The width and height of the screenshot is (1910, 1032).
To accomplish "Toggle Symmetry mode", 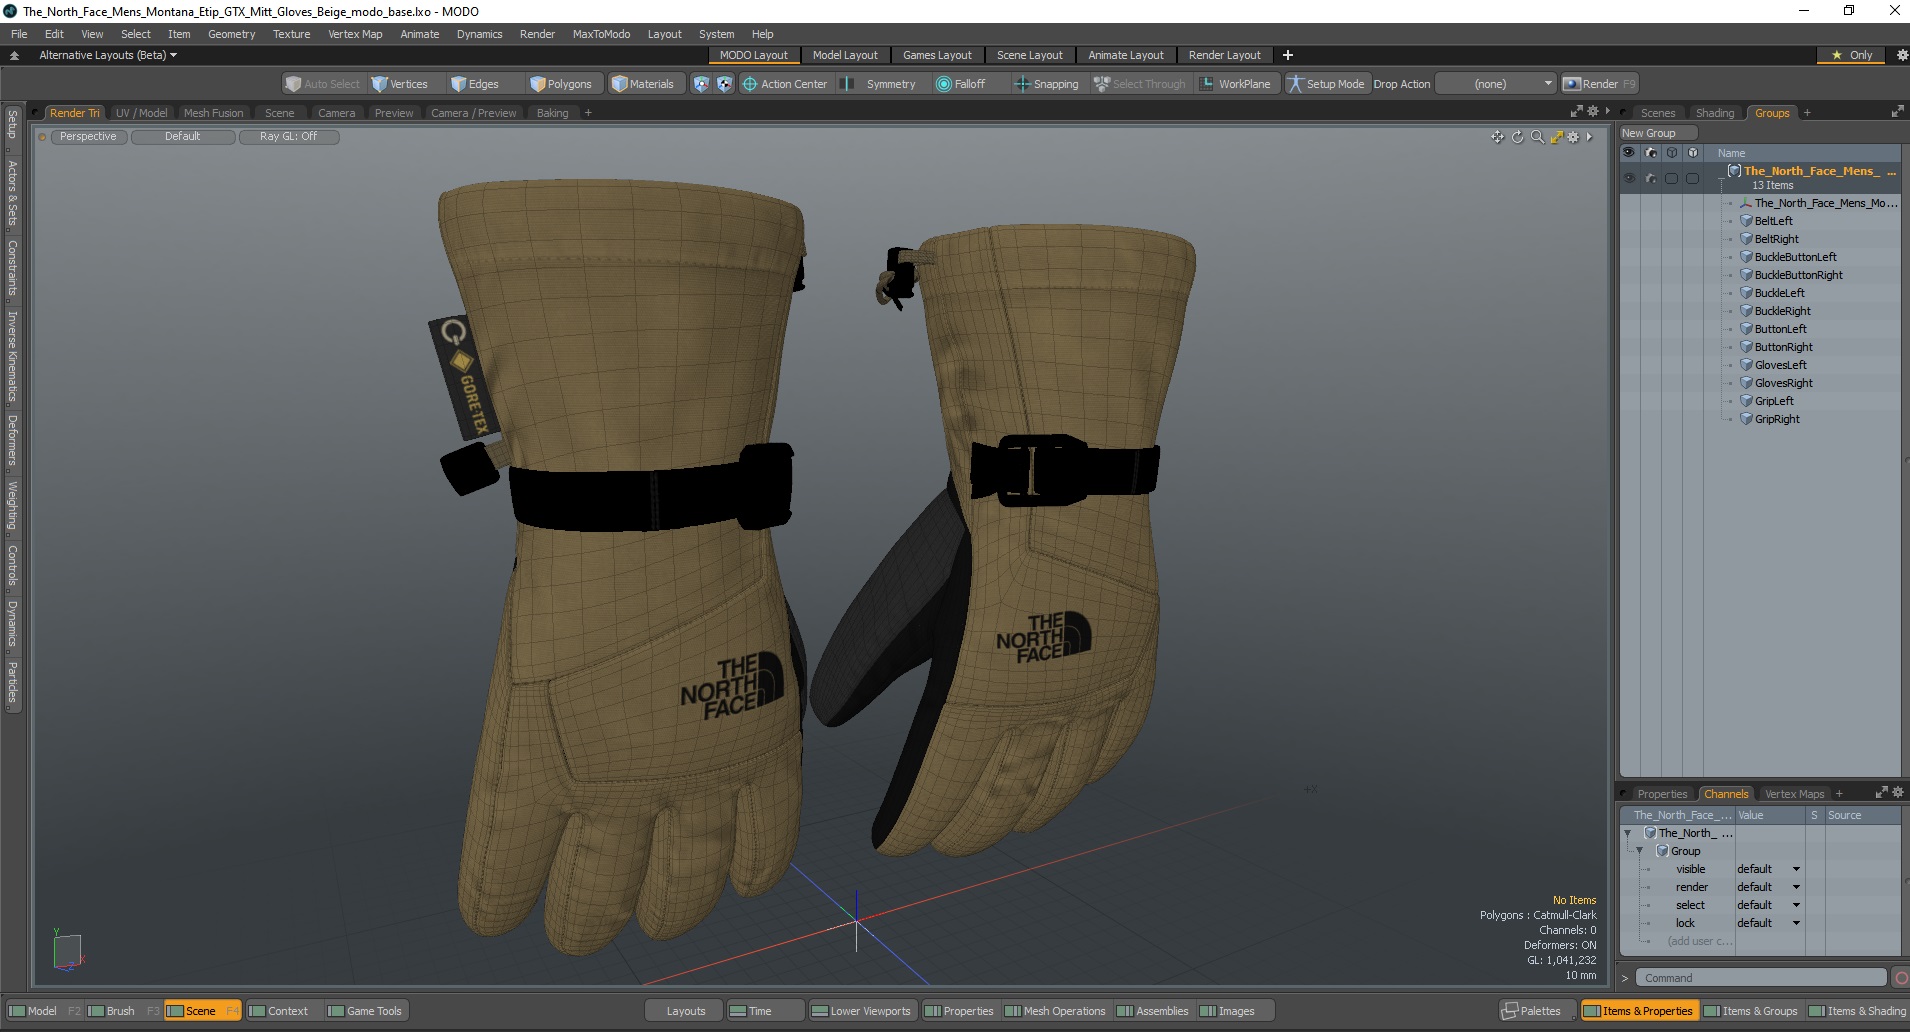I will tap(881, 84).
